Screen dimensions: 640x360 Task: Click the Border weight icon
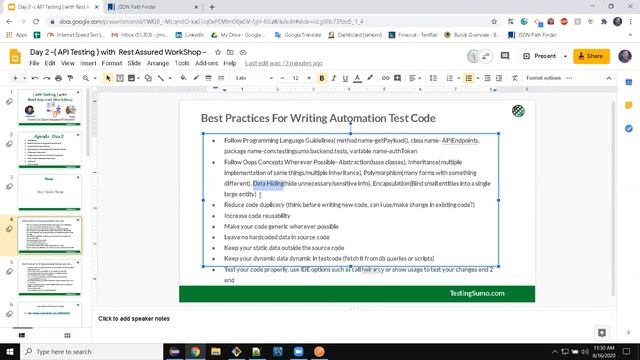(208, 78)
